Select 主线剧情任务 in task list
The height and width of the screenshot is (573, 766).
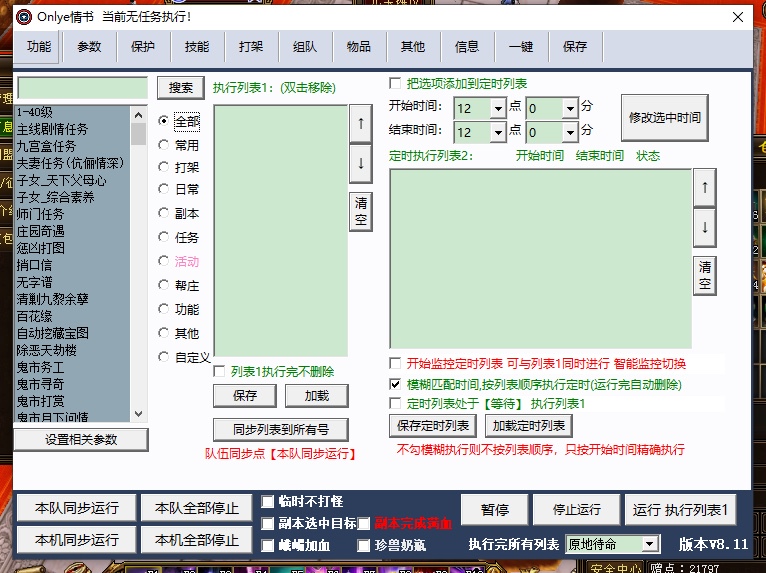coord(73,129)
